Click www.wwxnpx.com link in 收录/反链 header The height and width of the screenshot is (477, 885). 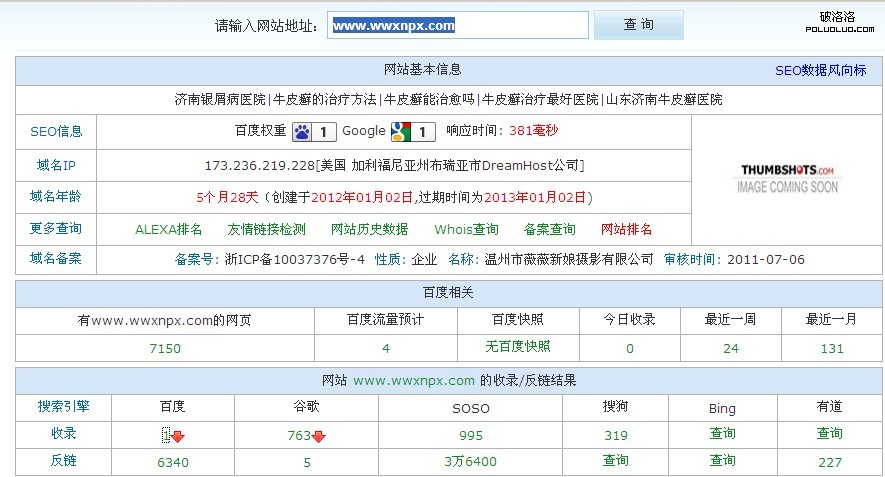(413, 381)
